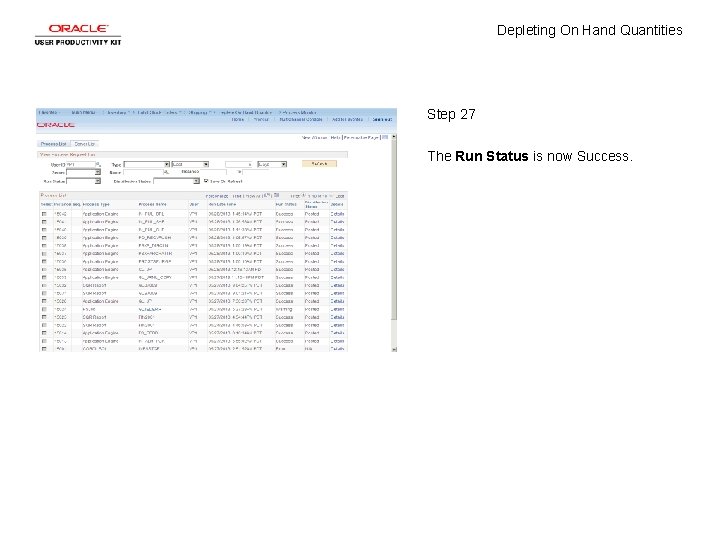Click the Home link
Viewport: 720px width, 540px height.
pyautogui.click(x=238, y=119)
